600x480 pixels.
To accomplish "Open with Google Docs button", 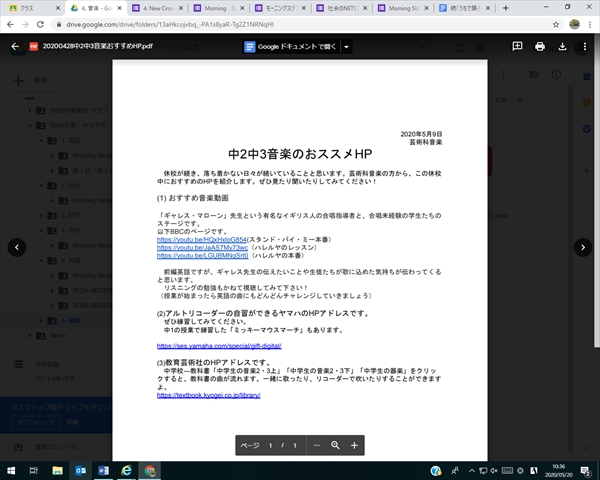I will [x=291, y=47].
